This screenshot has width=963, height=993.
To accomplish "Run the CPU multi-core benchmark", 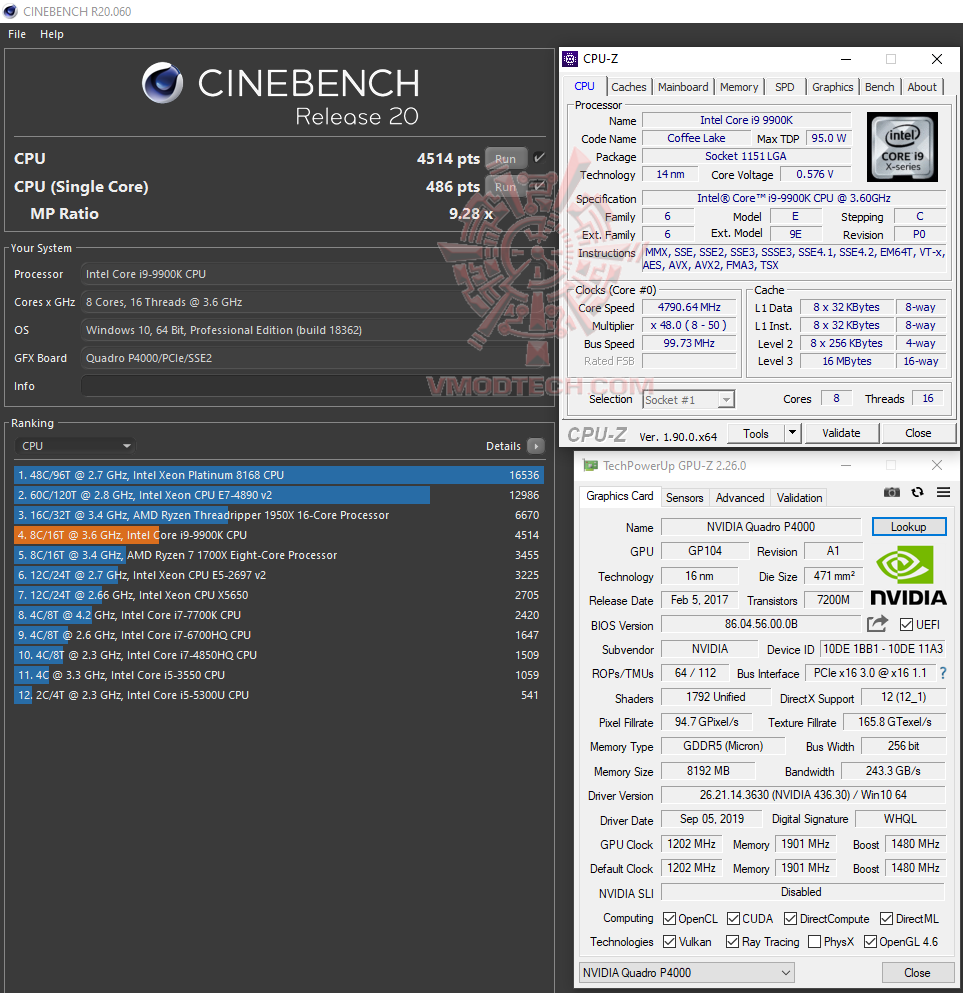I will [x=505, y=158].
